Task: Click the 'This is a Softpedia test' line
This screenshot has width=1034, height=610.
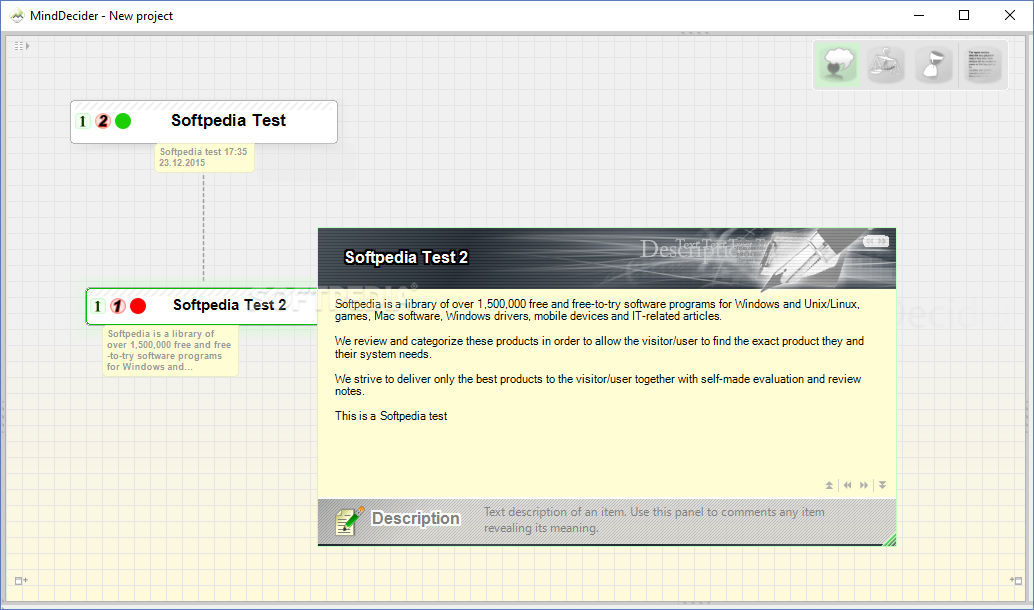Action: tap(391, 416)
